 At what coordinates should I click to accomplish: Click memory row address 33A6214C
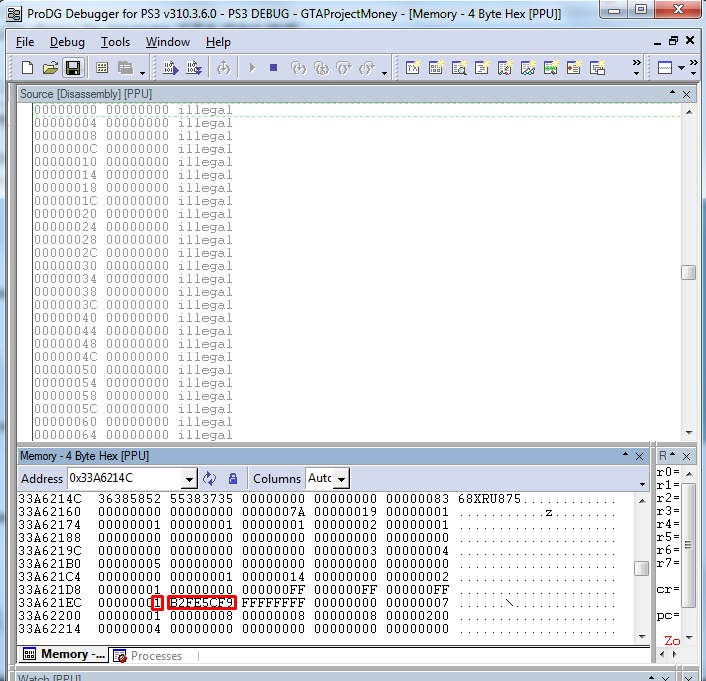click(x=50, y=499)
